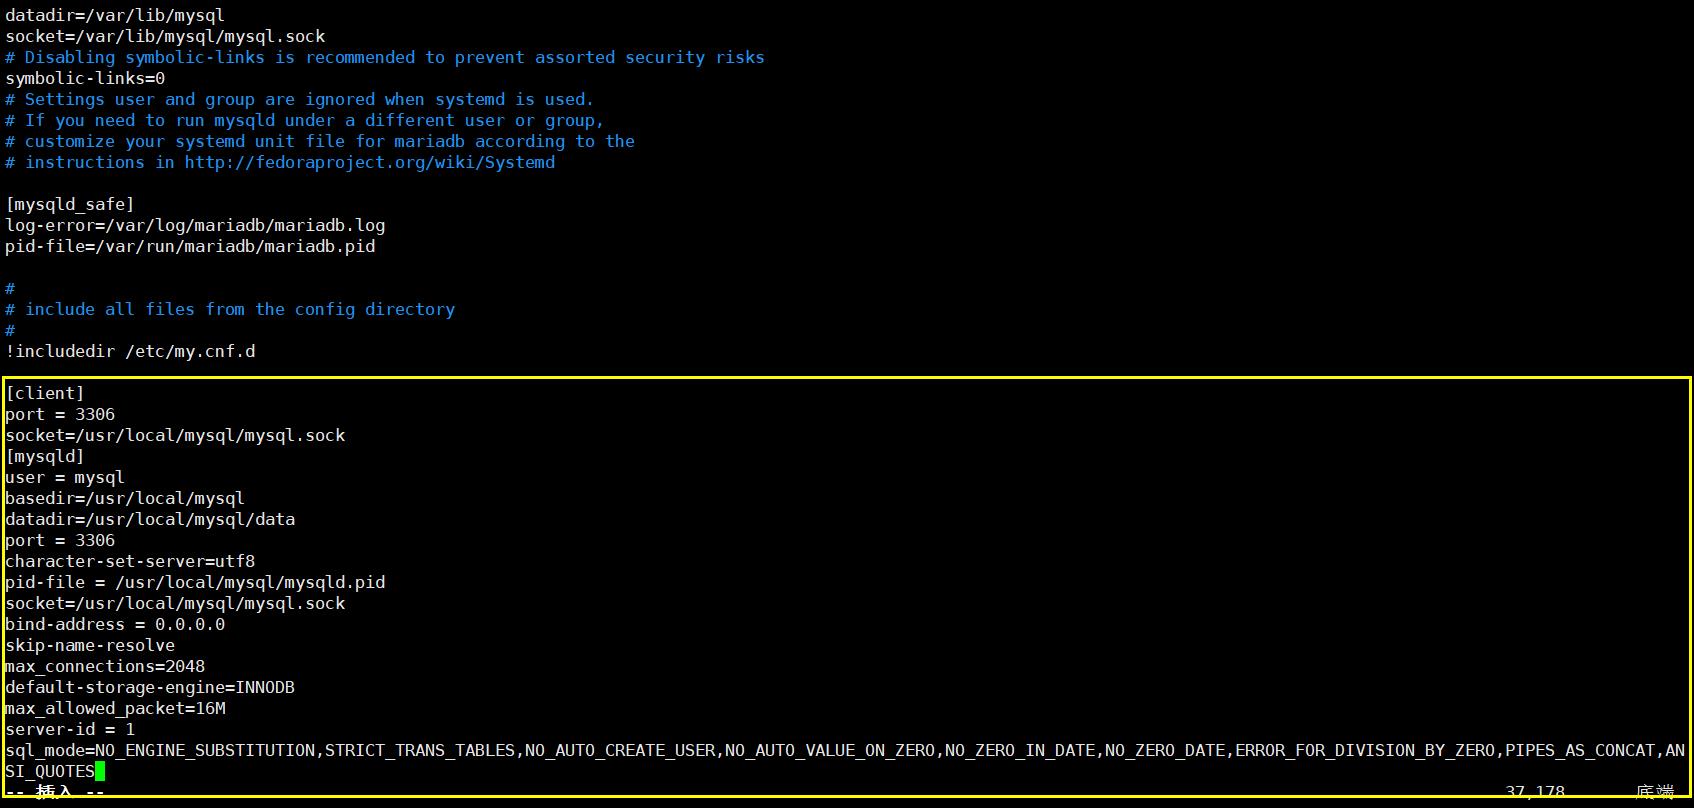Click the 'symbolic-links=0' line
1694x808 pixels.
85,78
